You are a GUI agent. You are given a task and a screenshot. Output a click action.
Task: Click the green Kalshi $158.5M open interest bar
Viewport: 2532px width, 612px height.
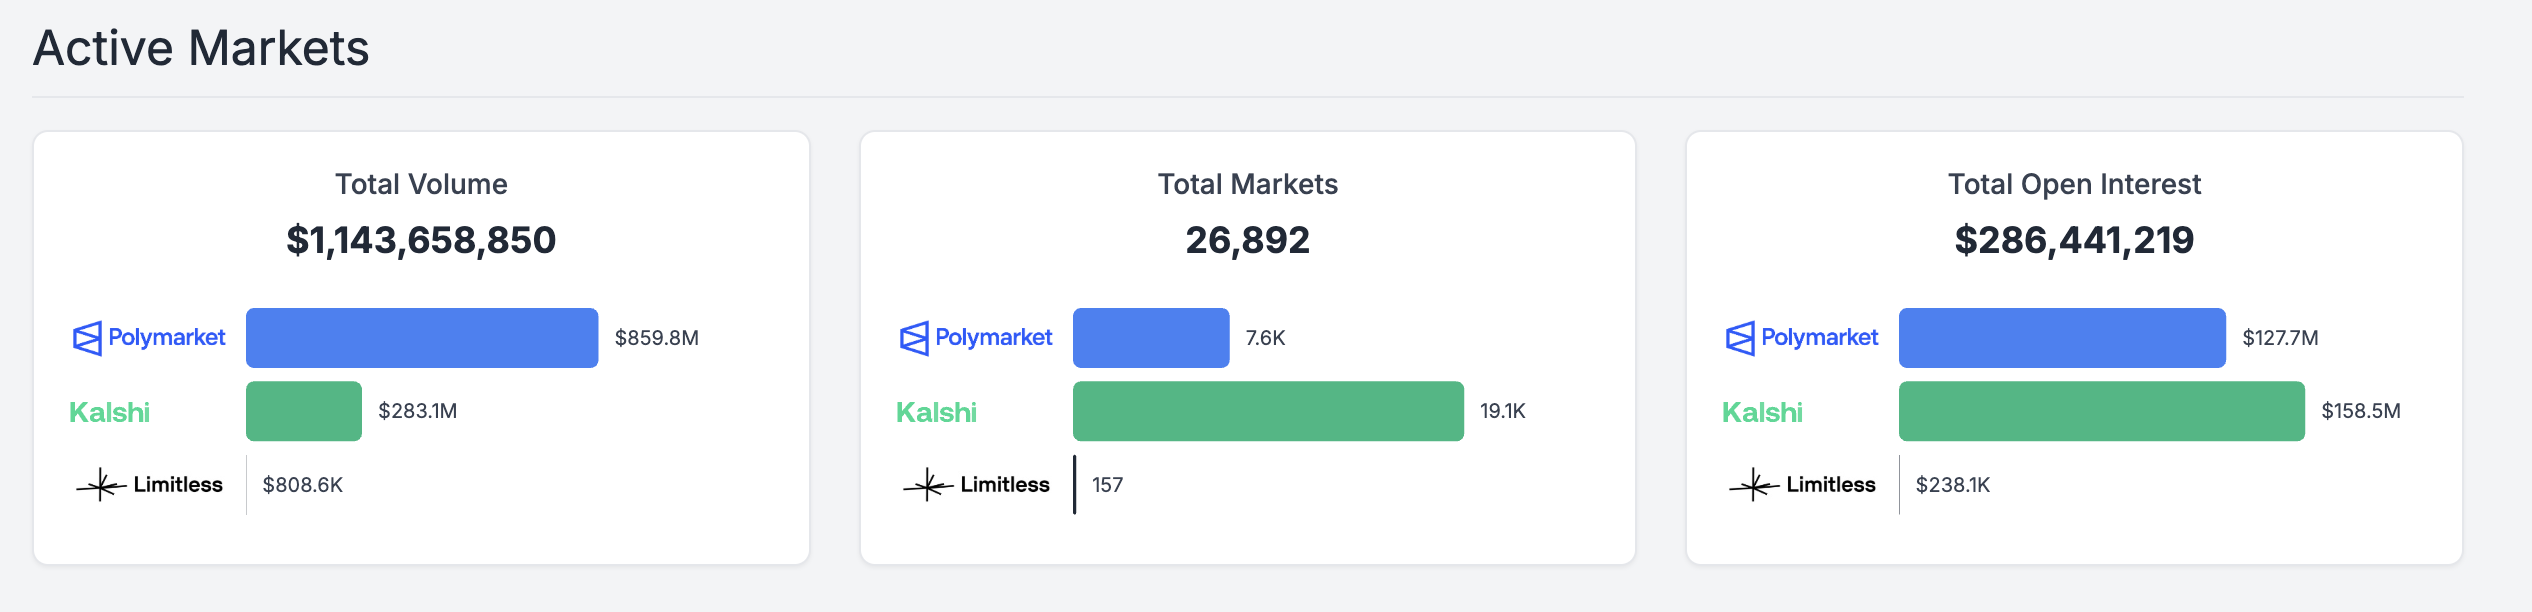(x=2101, y=411)
